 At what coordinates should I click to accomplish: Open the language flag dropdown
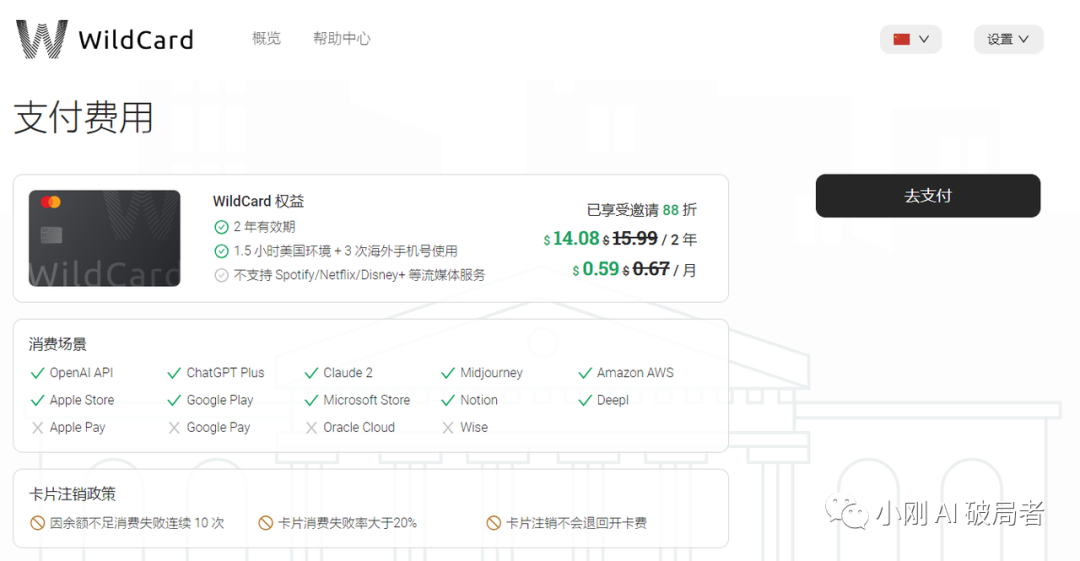(911, 39)
